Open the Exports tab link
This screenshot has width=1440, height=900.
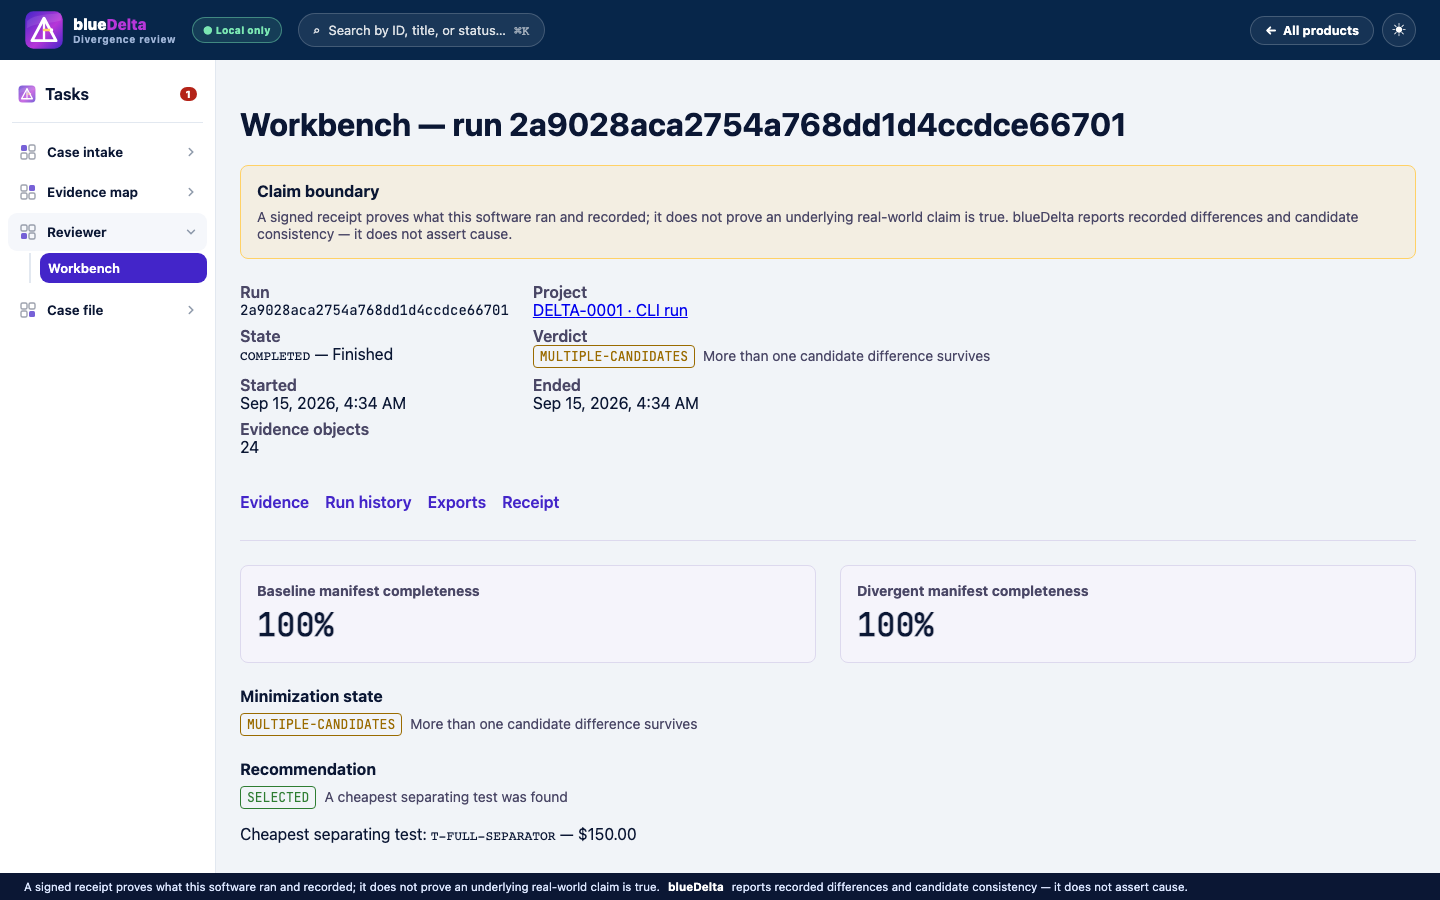(457, 502)
